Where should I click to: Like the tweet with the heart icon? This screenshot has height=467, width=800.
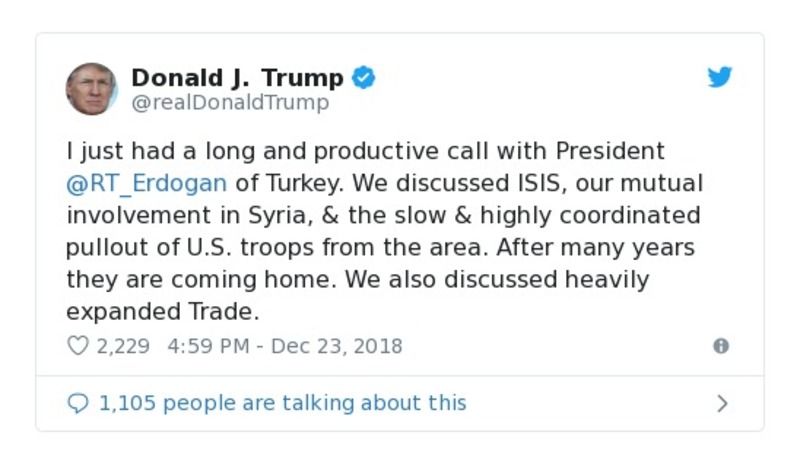click(x=77, y=346)
